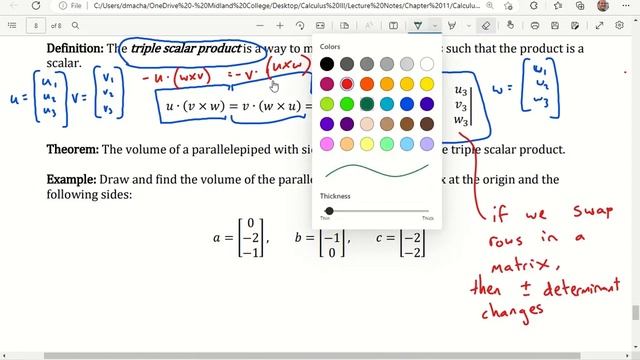
Task: View site information for the file
Action: tap(70, 6)
